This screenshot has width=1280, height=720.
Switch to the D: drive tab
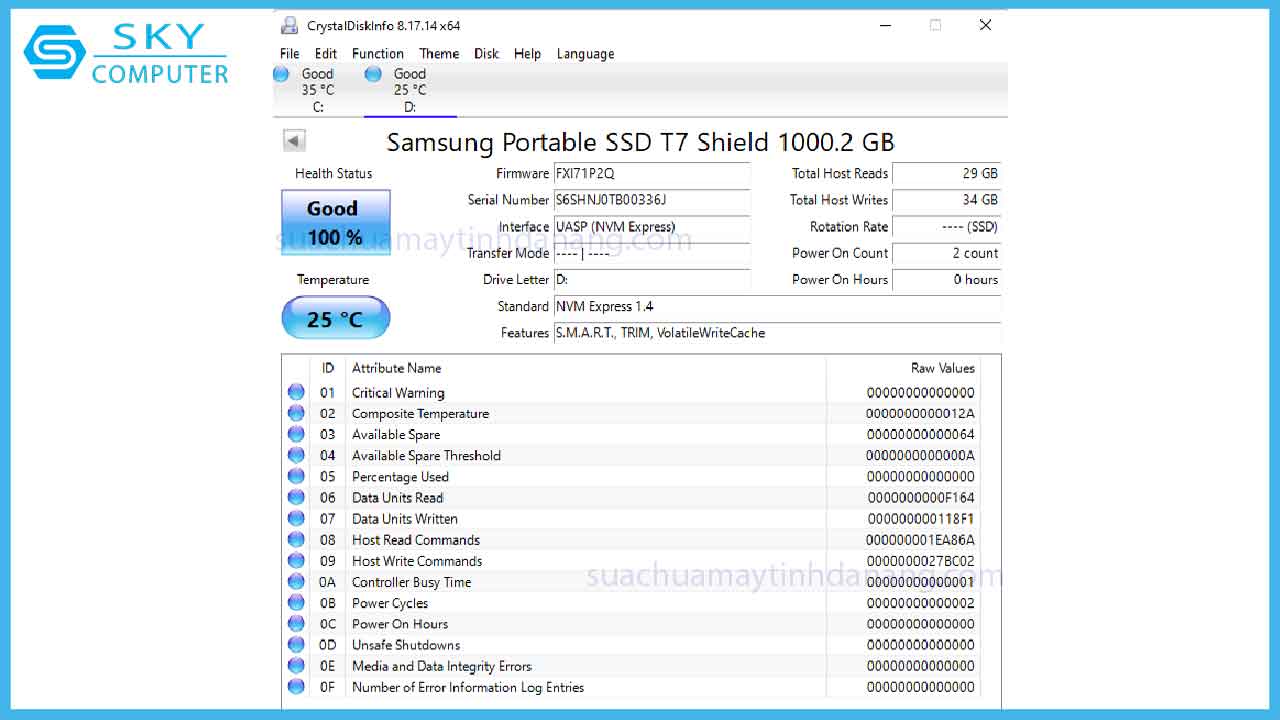[410, 89]
